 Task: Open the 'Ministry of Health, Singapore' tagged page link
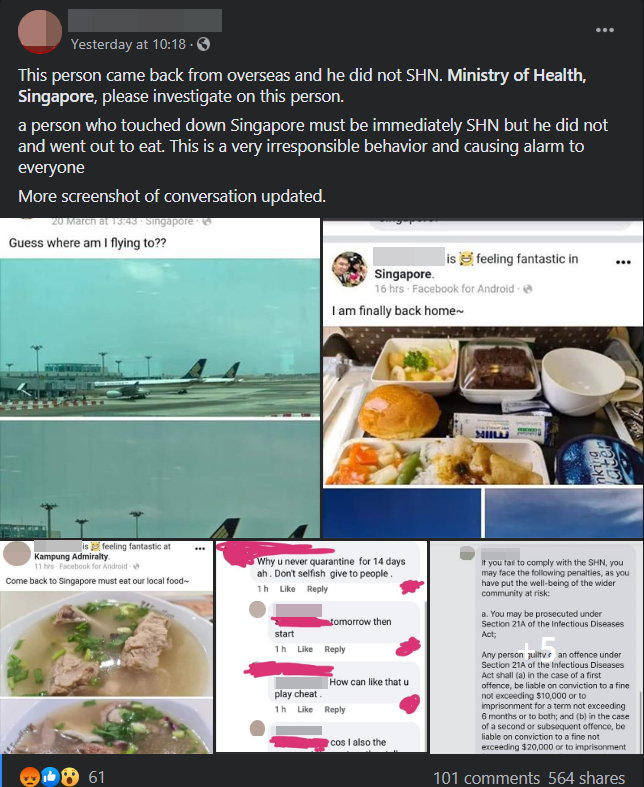point(302,85)
